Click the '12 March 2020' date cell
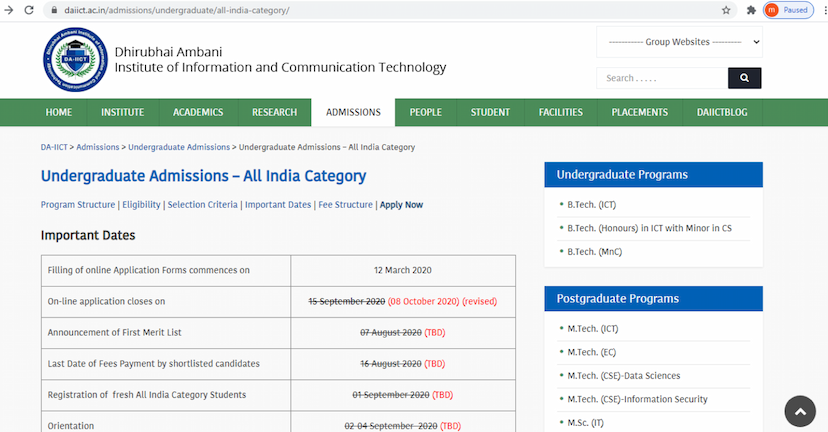 403,270
